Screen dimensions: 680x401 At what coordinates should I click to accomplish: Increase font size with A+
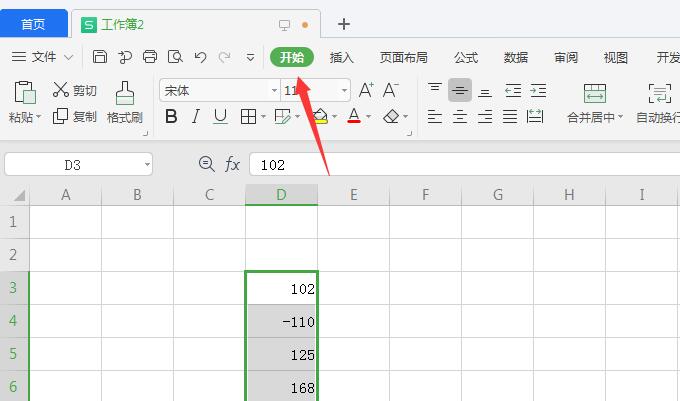coord(366,90)
